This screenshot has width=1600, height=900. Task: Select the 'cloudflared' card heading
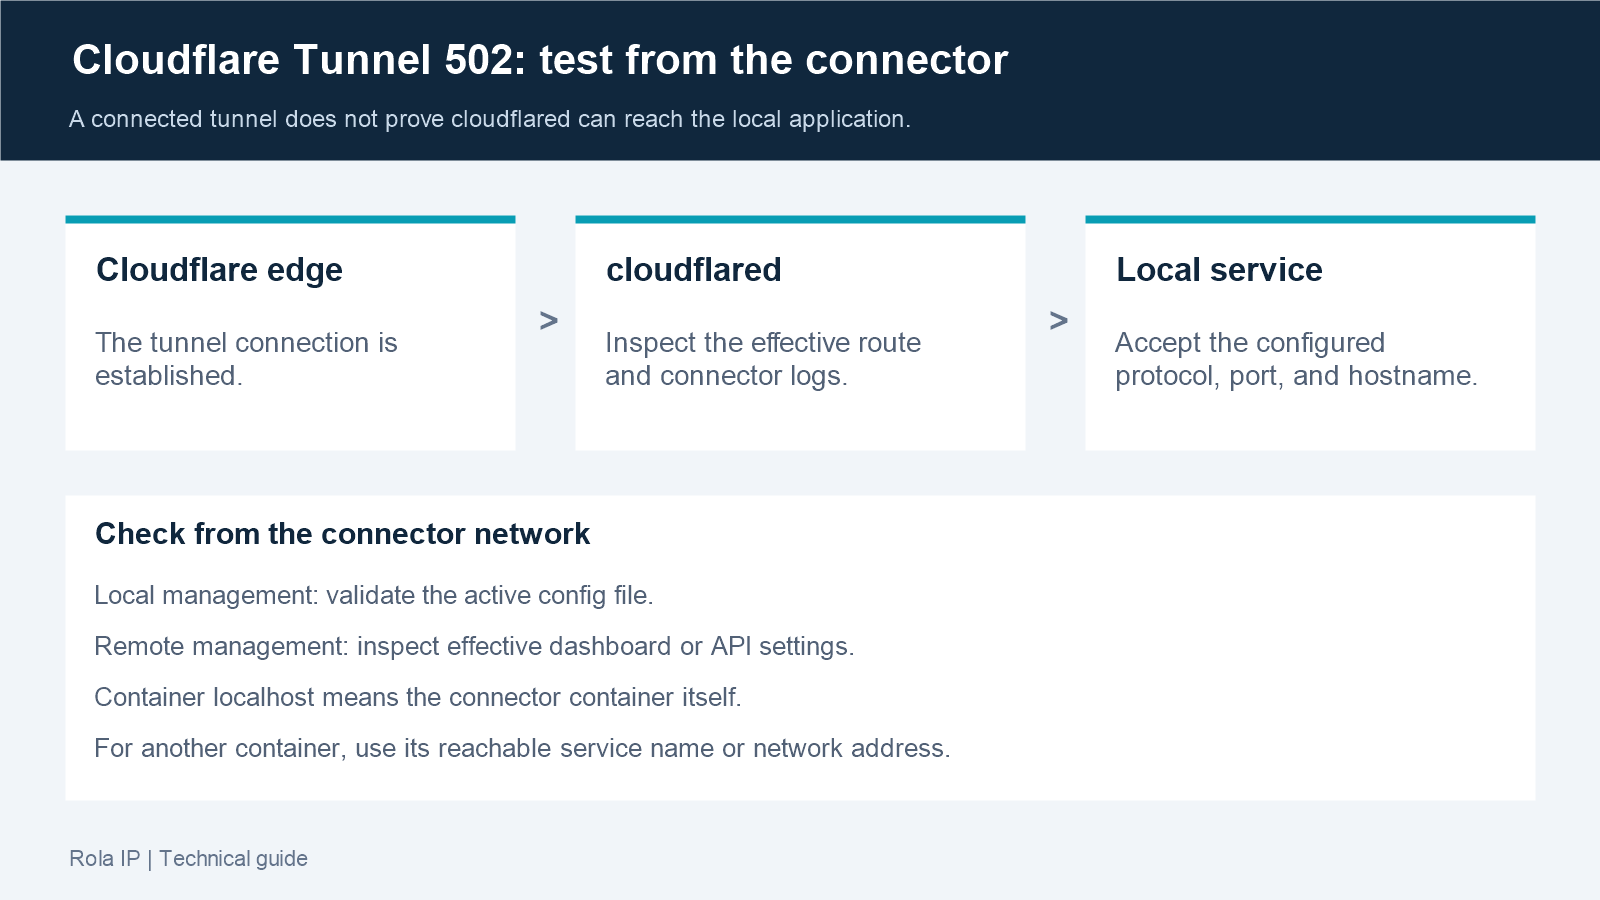(693, 270)
